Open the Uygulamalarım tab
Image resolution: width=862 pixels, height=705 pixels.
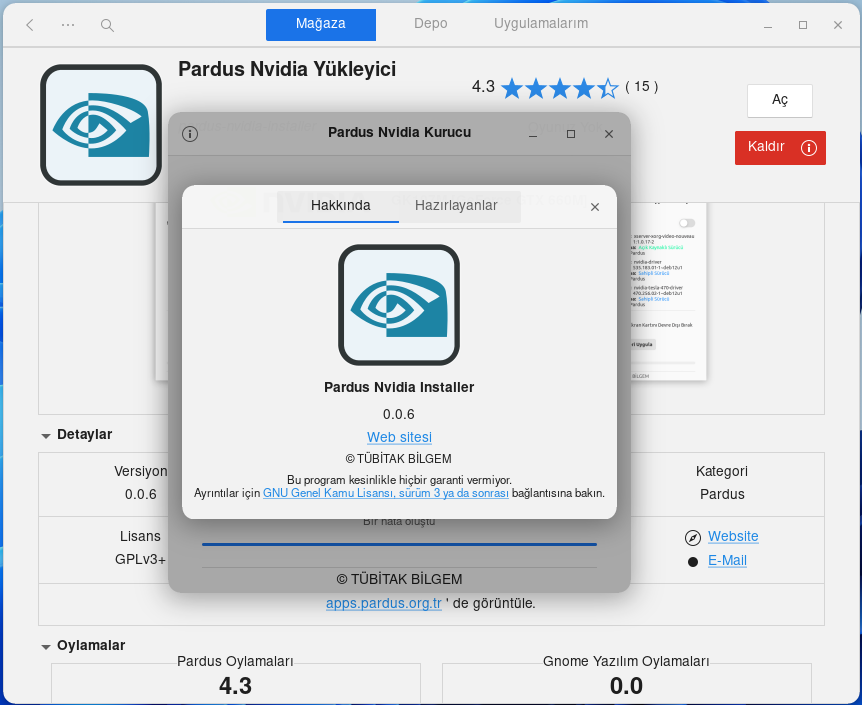pos(541,24)
